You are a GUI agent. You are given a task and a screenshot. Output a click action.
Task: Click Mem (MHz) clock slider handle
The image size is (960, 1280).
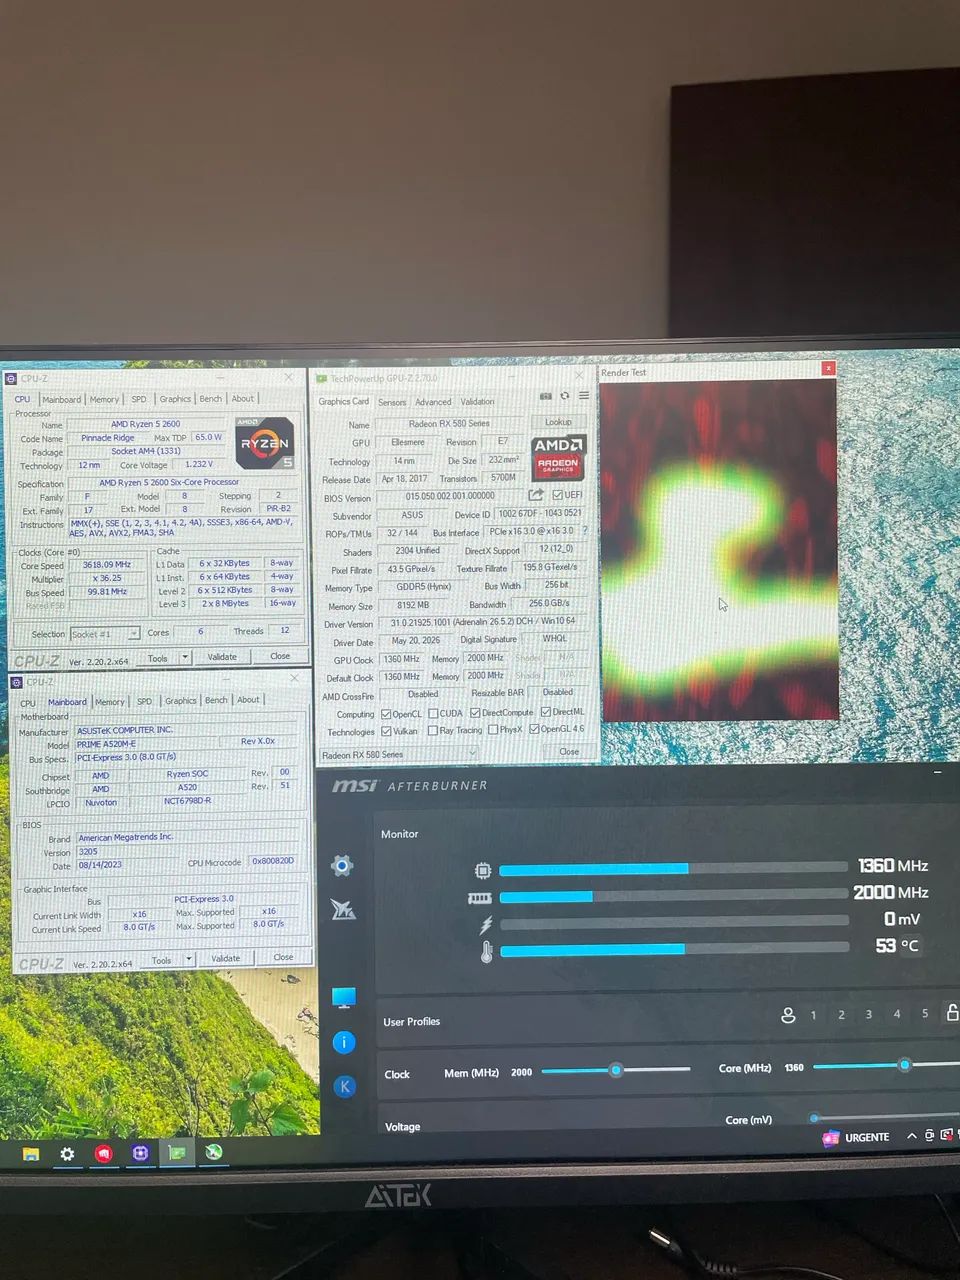point(616,1070)
